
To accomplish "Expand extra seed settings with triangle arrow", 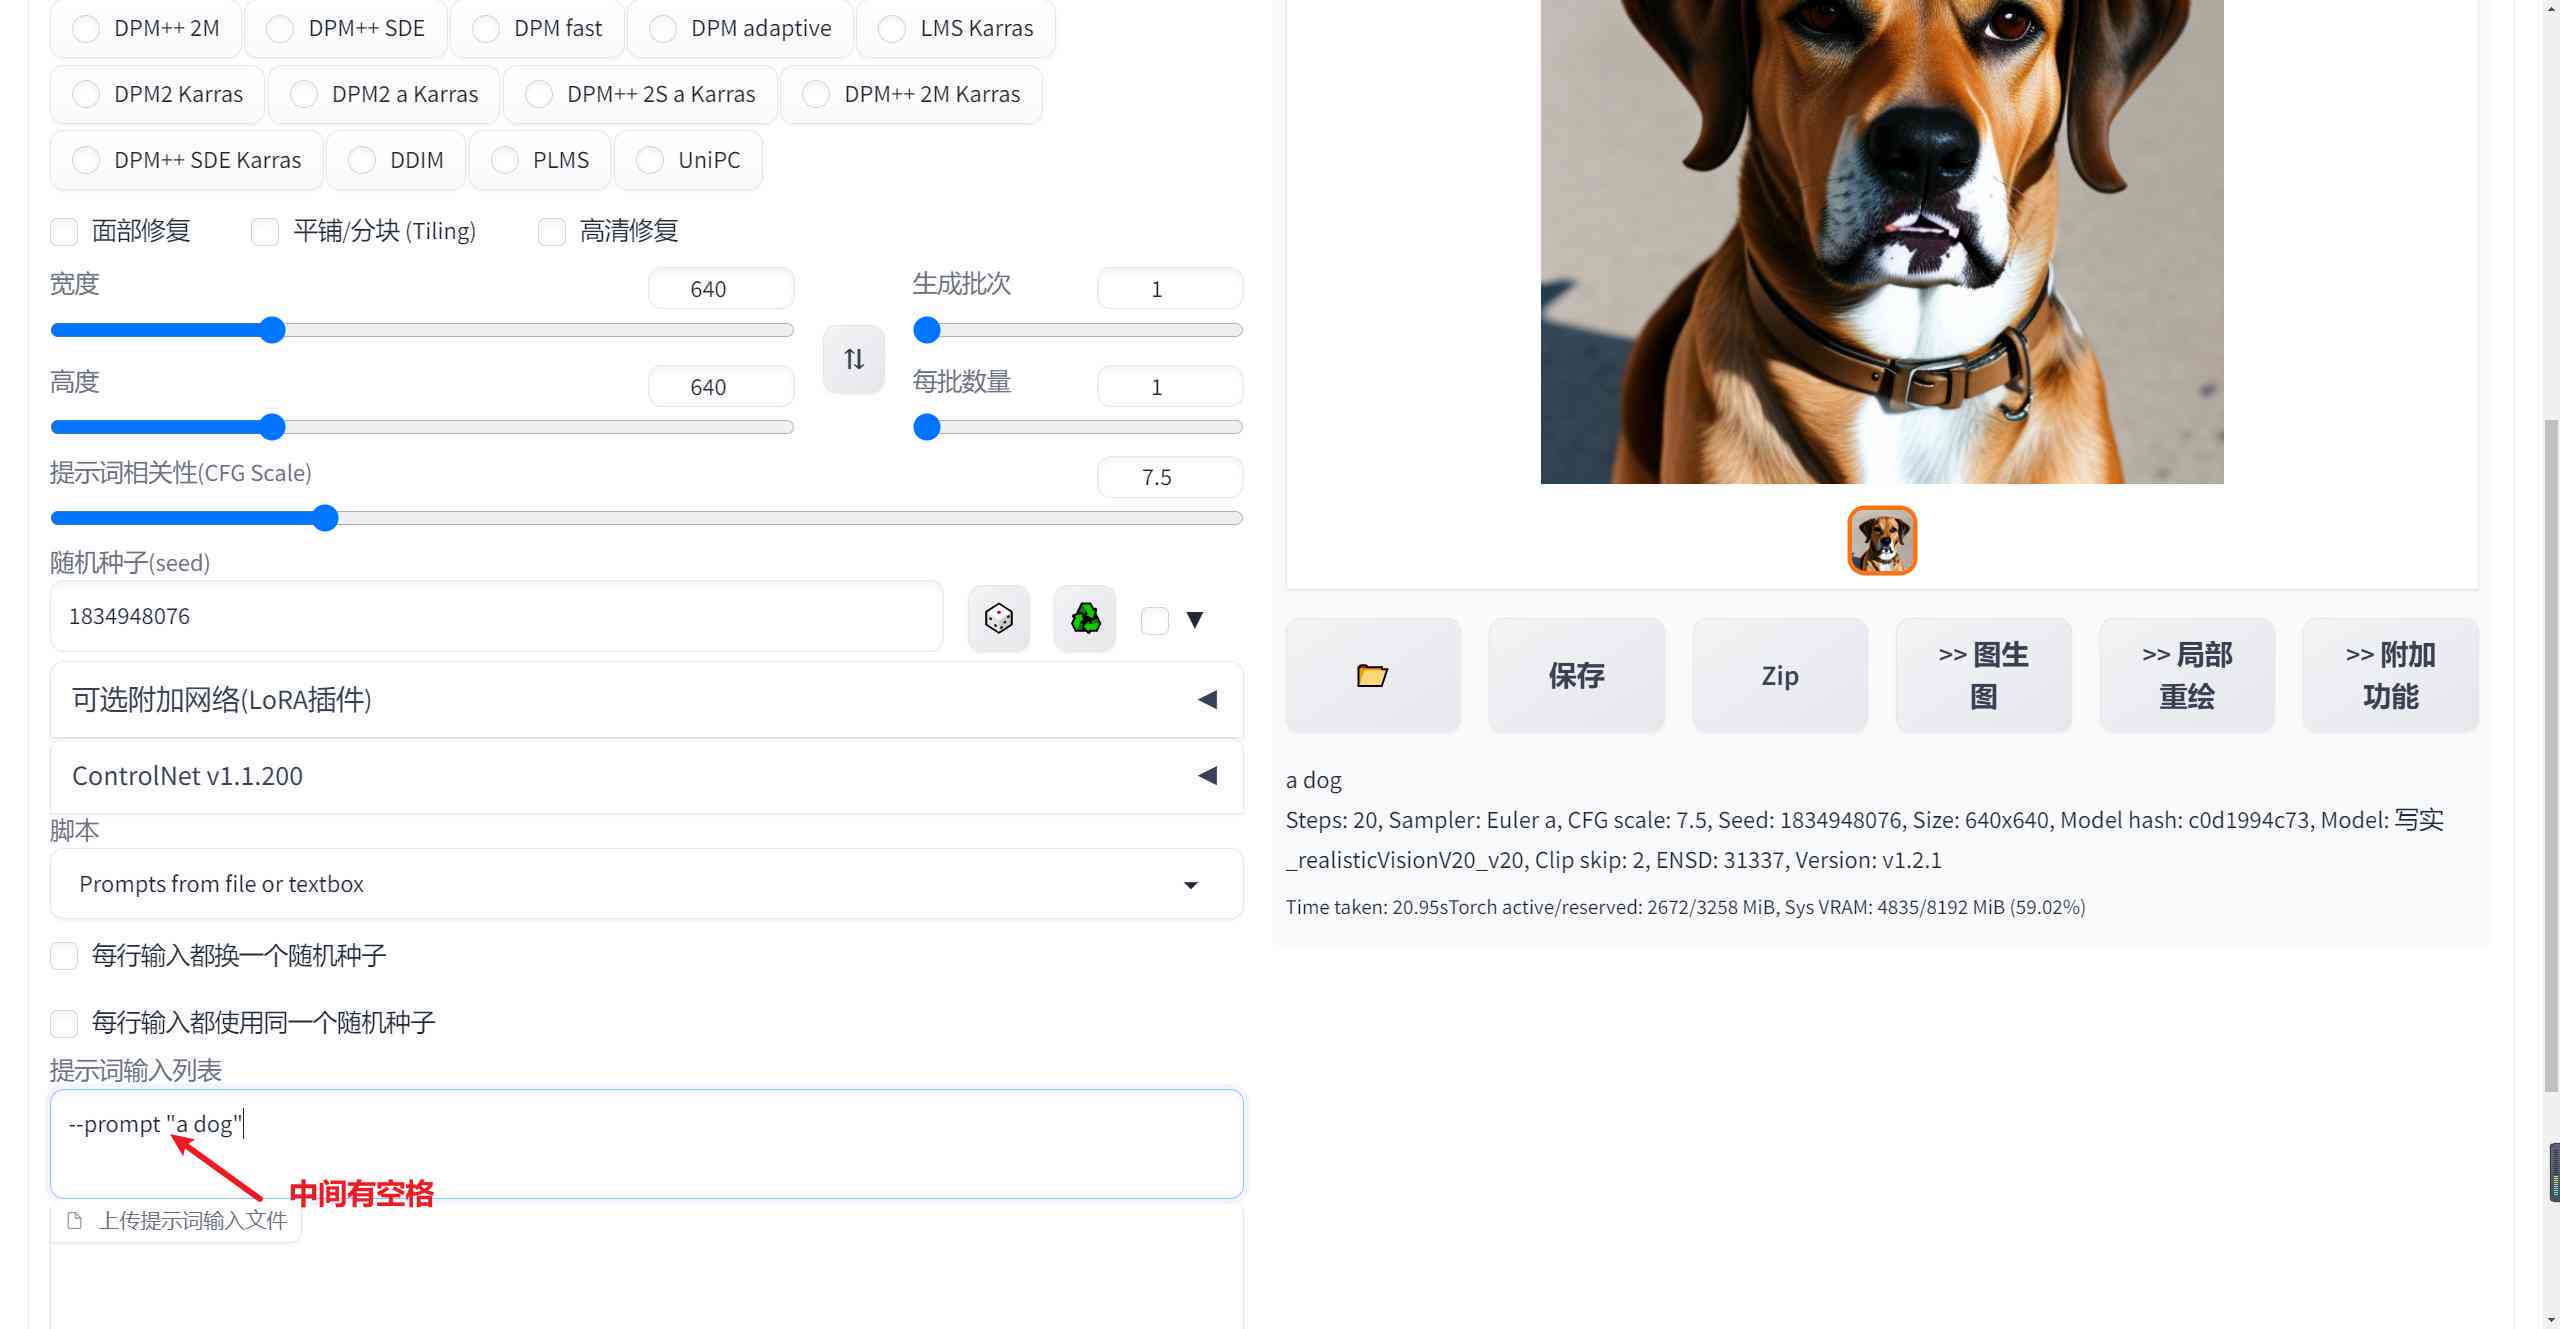I will tap(1195, 620).
